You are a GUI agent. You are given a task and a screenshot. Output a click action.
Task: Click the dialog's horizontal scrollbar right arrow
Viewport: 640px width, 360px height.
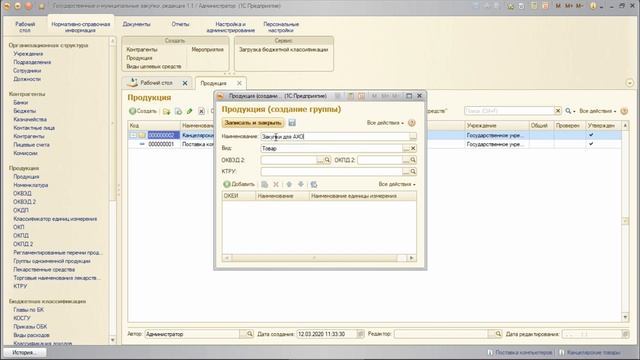[412, 258]
